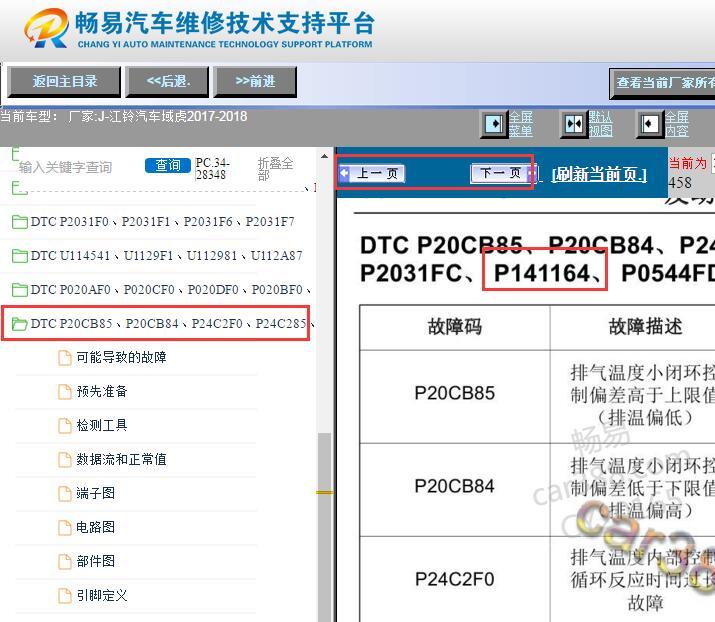Expand folder DTC P2031F0、P2031F1
Image resolution: width=715 pixels, height=622 pixels.
click(162, 222)
